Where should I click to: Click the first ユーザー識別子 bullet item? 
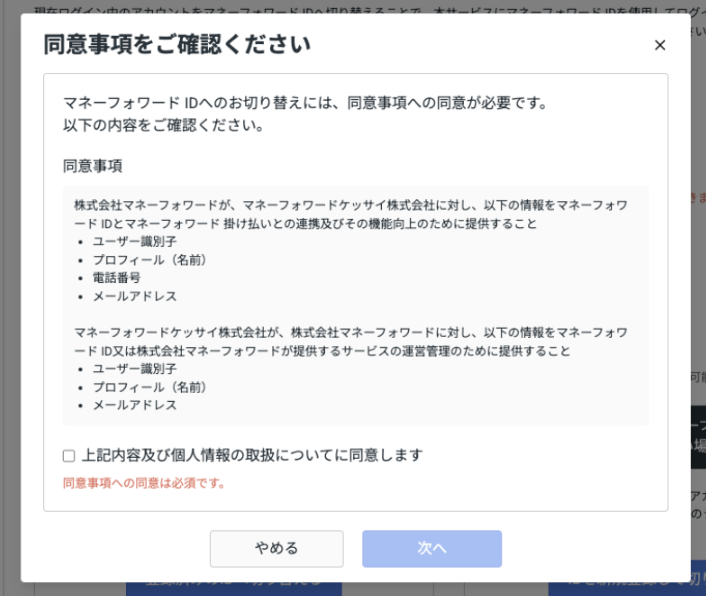(135, 241)
